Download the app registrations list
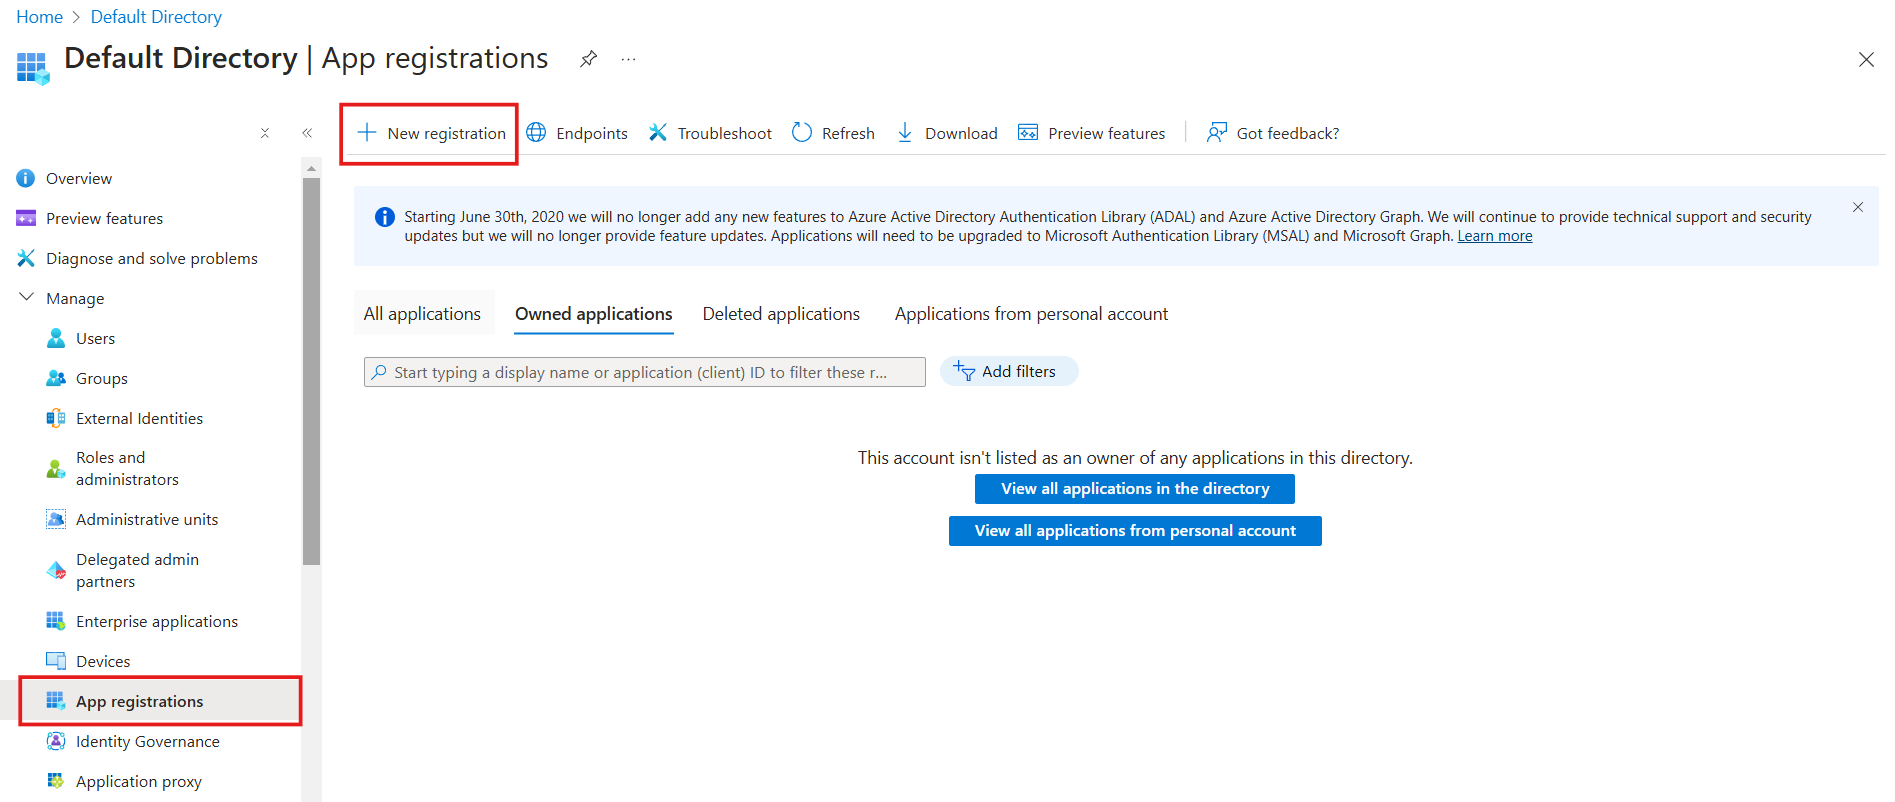Screen dimensions: 1895x802 947,133
